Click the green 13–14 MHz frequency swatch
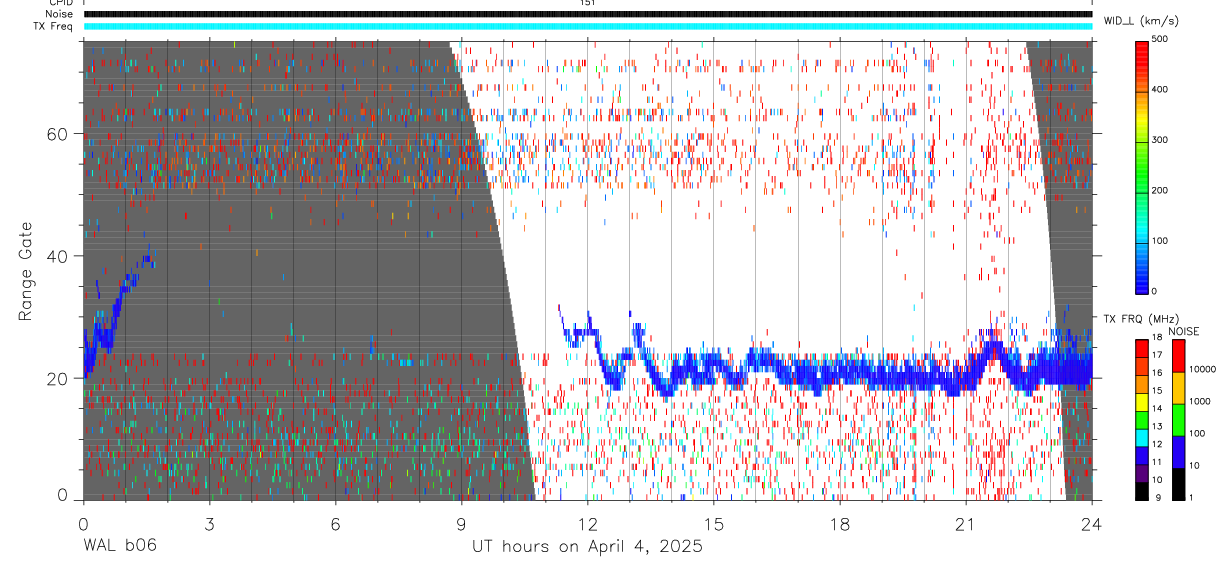The image size is (1228, 567). (1142, 418)
